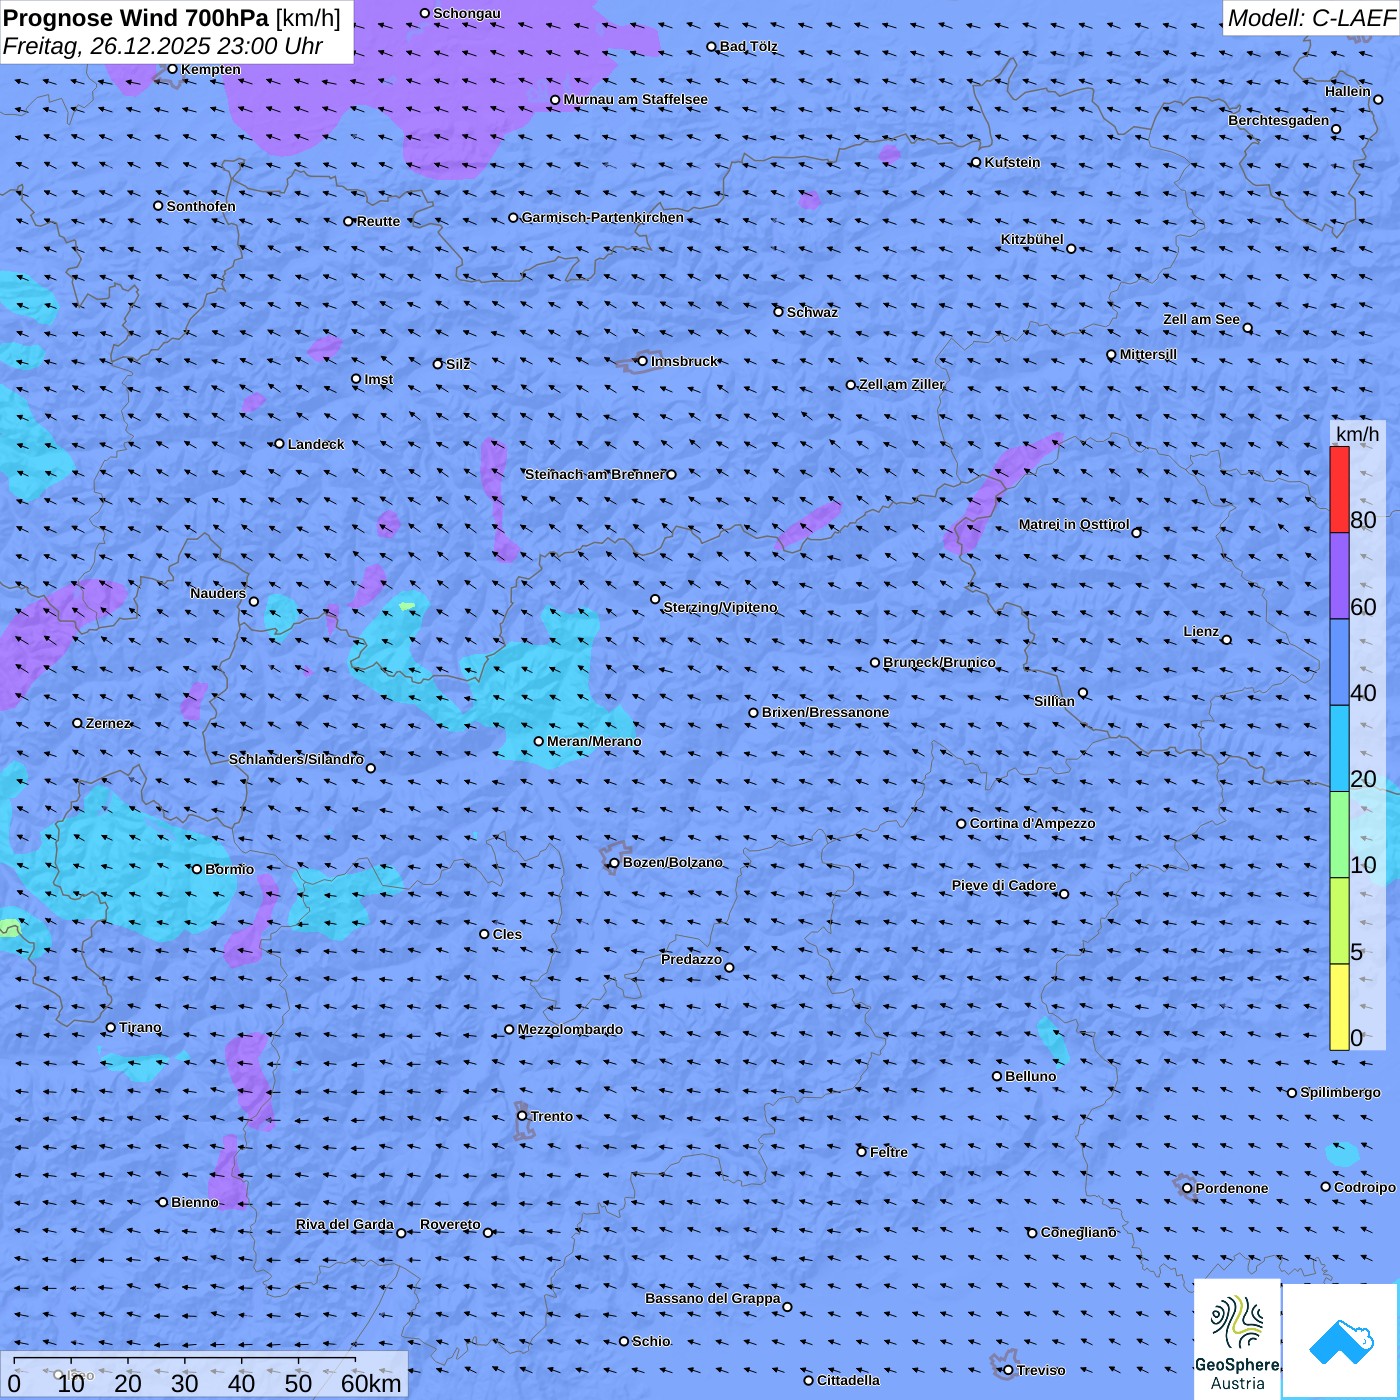Click the 'Steinach am Brenner' label

(x=594, y=474)
